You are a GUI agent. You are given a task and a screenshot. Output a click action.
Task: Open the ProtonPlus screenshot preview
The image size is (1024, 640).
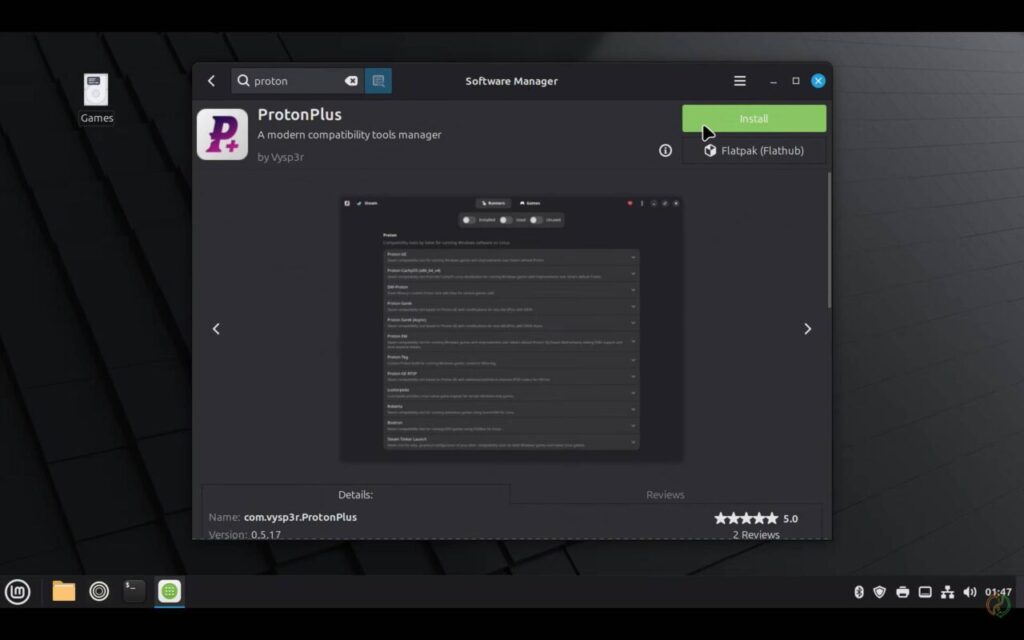pos(511,328)
